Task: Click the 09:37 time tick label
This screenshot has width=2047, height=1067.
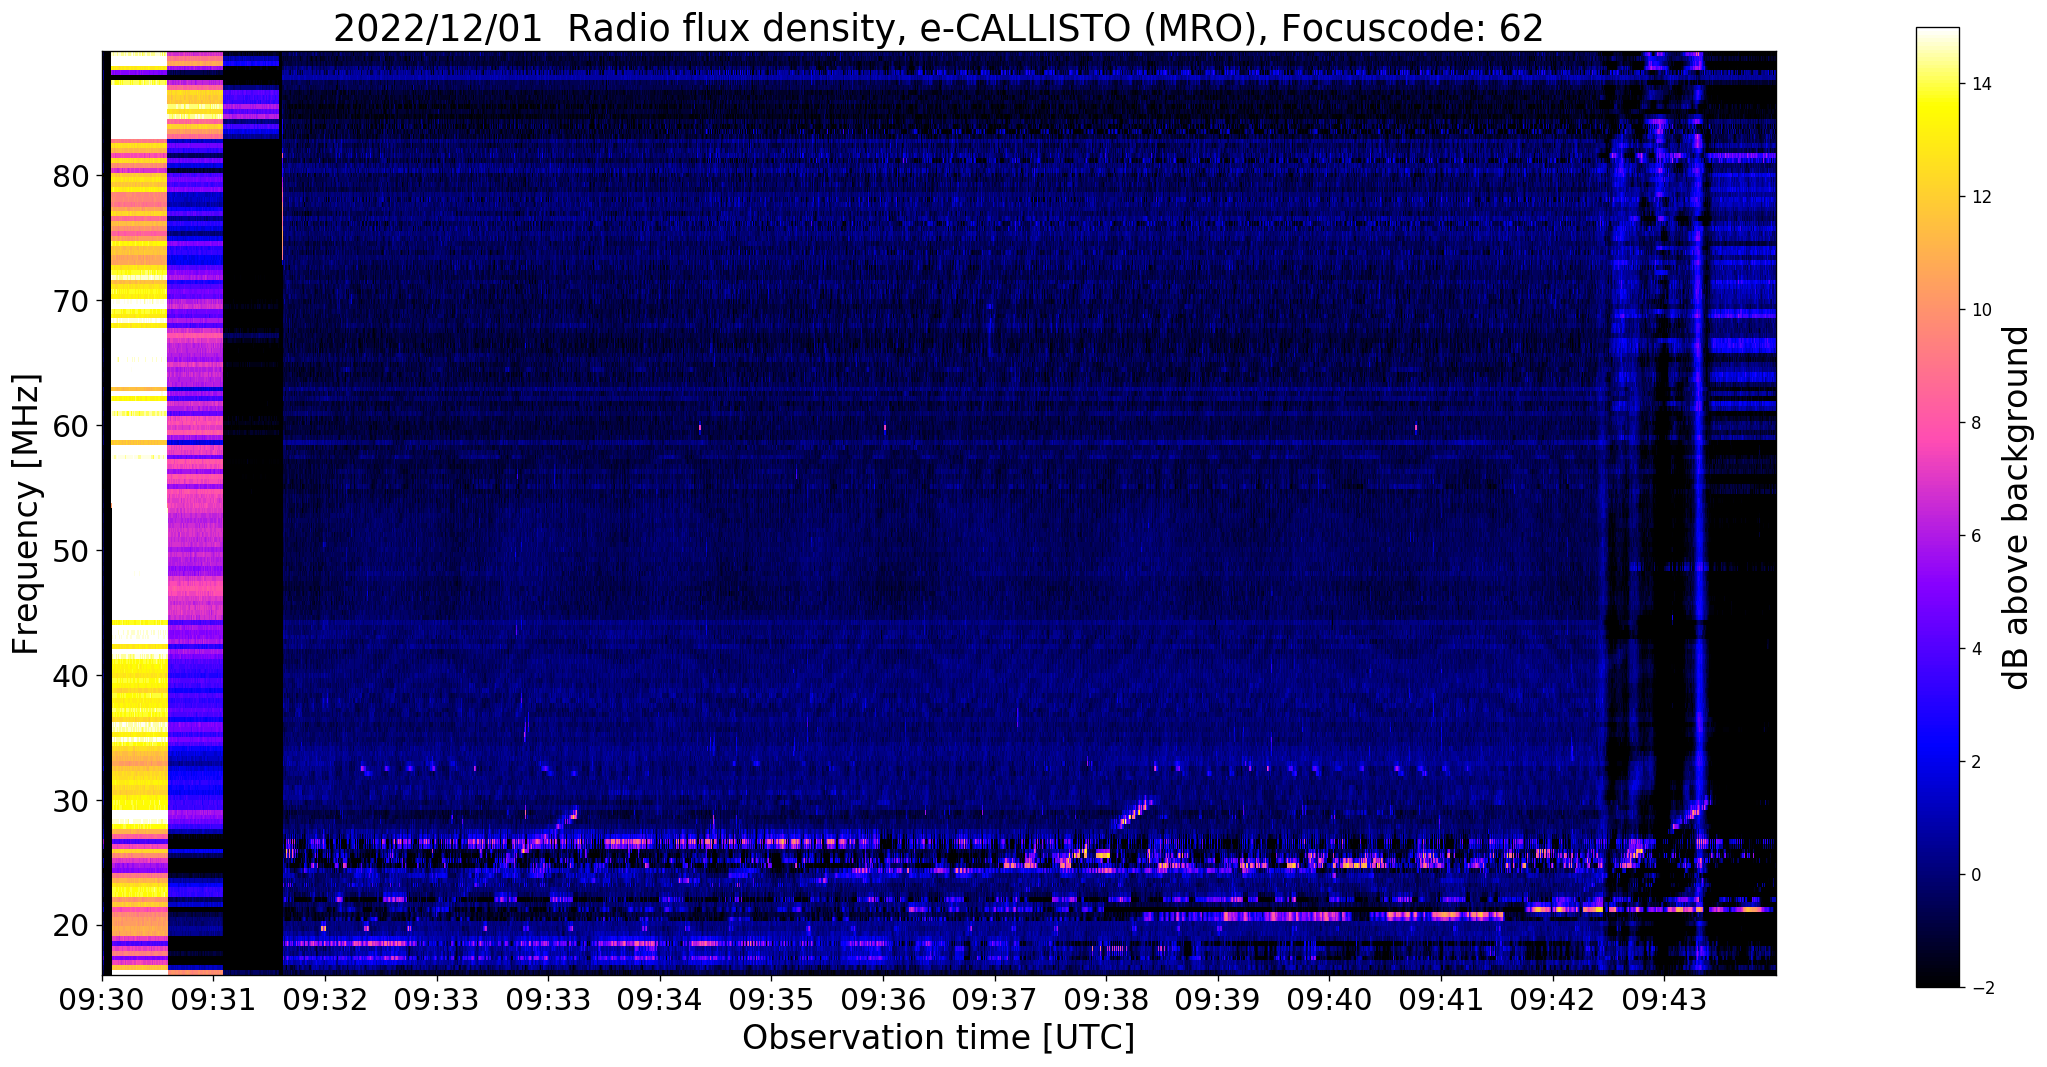Action: 995,999
